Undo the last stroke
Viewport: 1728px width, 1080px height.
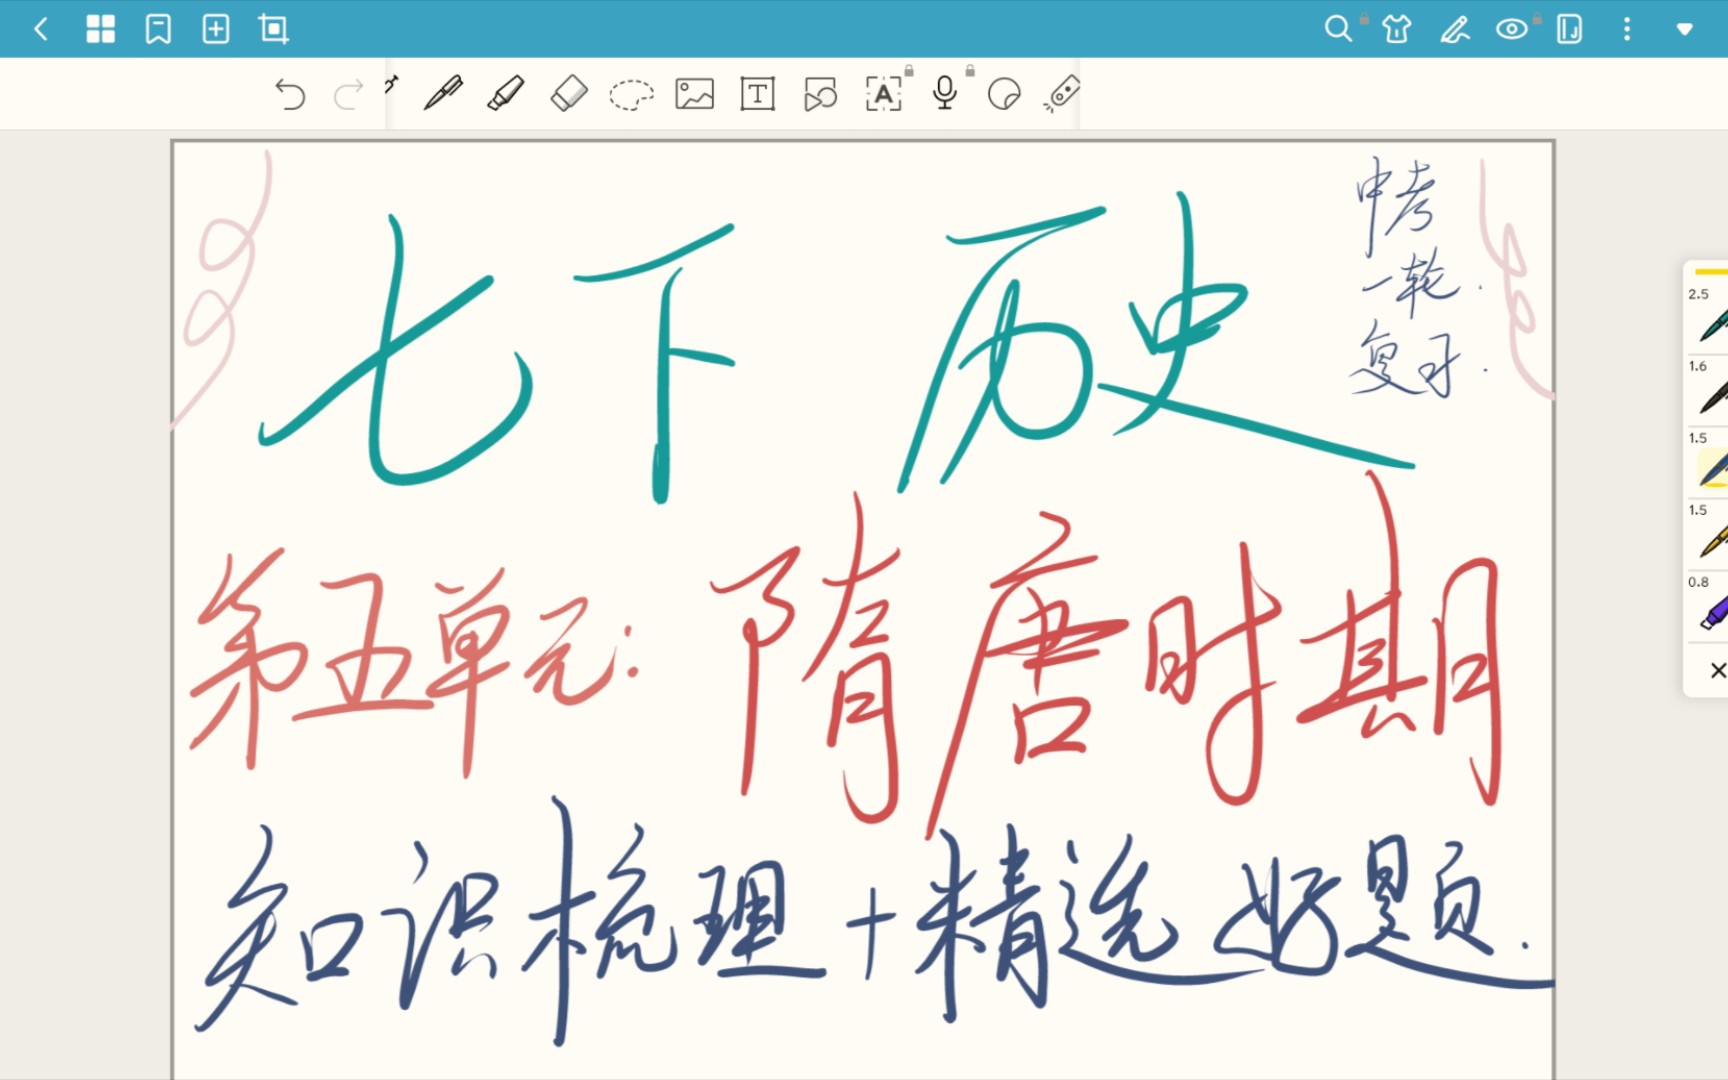pos(290,94)
